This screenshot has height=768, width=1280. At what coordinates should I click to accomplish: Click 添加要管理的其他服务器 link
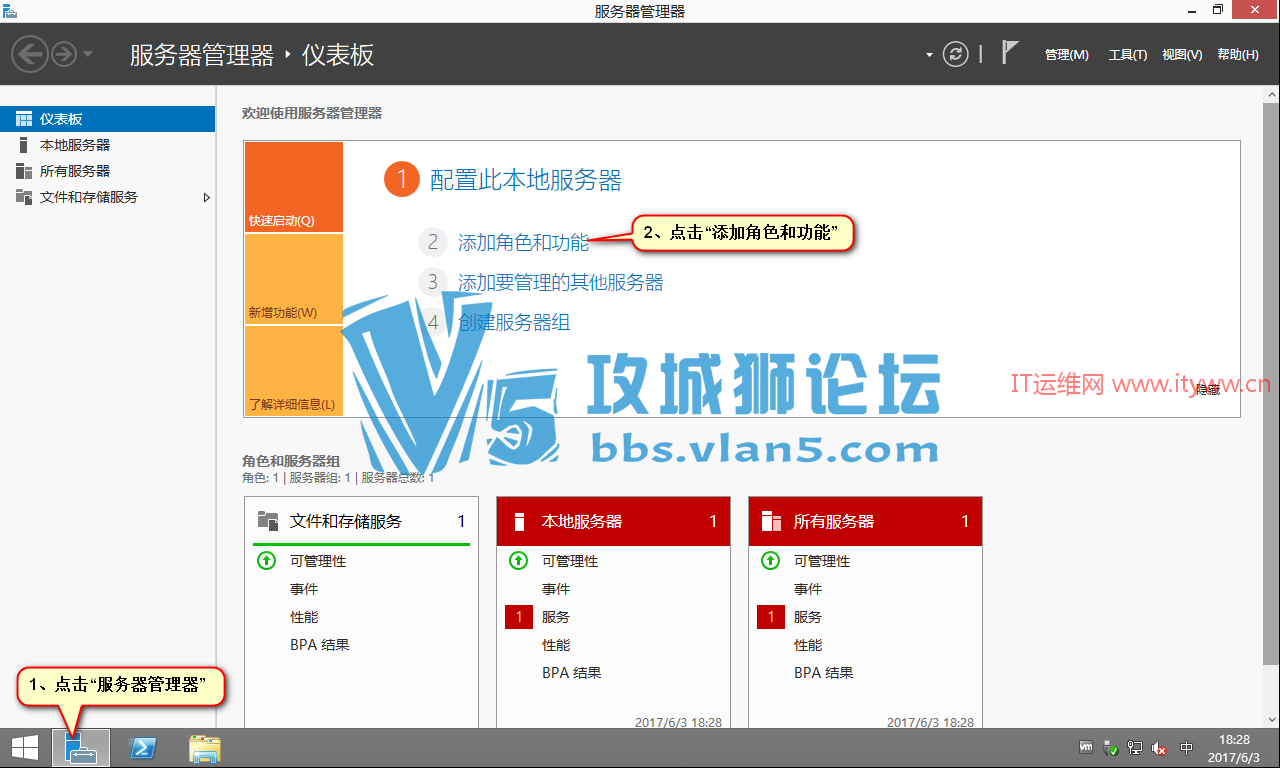[x=560, y=282]
